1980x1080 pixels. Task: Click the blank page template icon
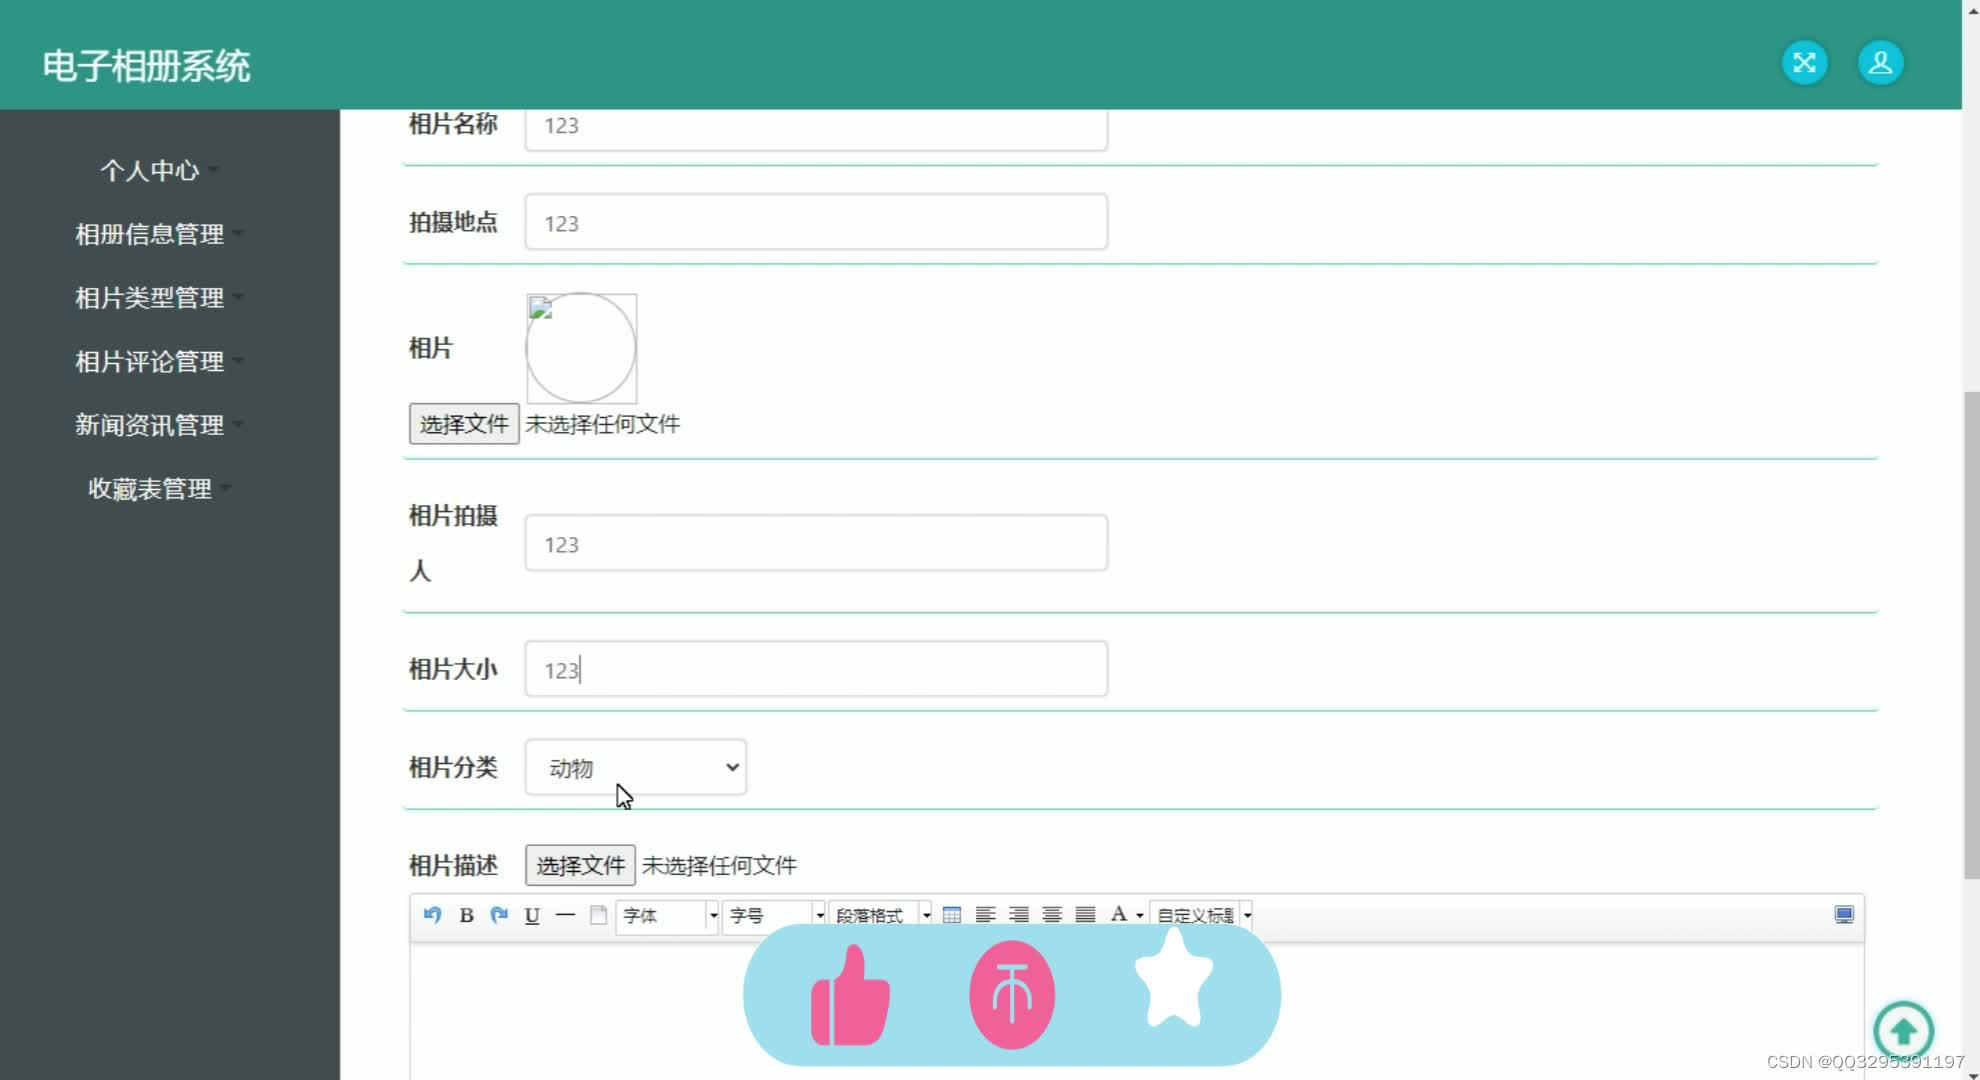(598, 915)
